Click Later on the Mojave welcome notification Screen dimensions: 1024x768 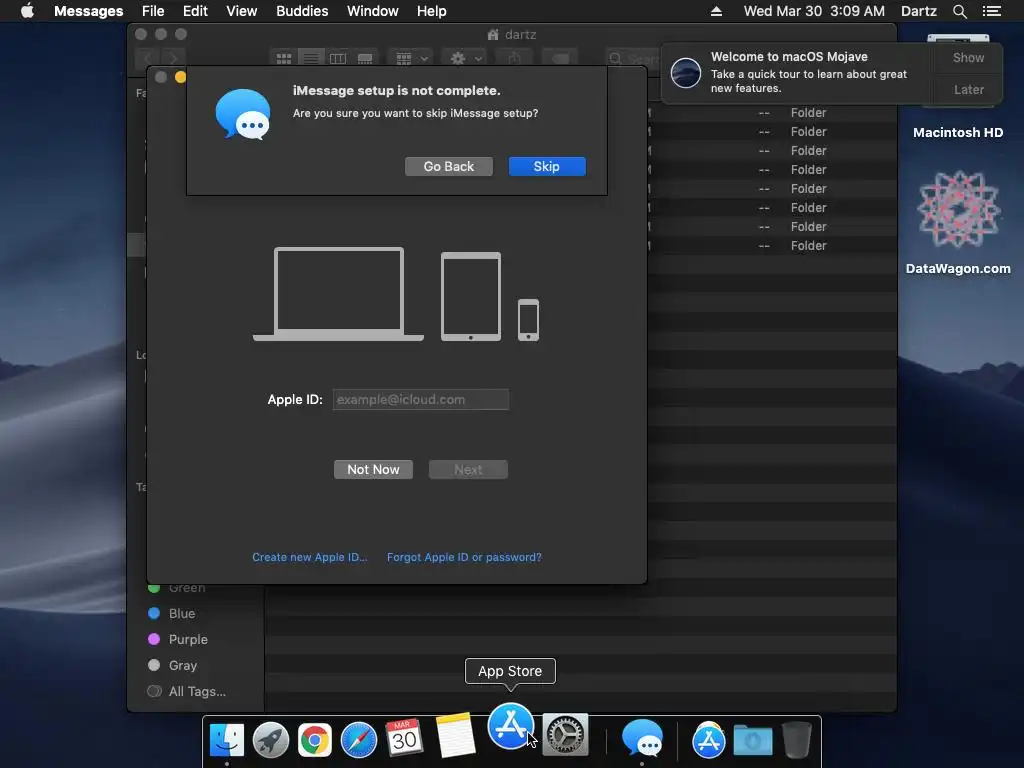point(968,89)
